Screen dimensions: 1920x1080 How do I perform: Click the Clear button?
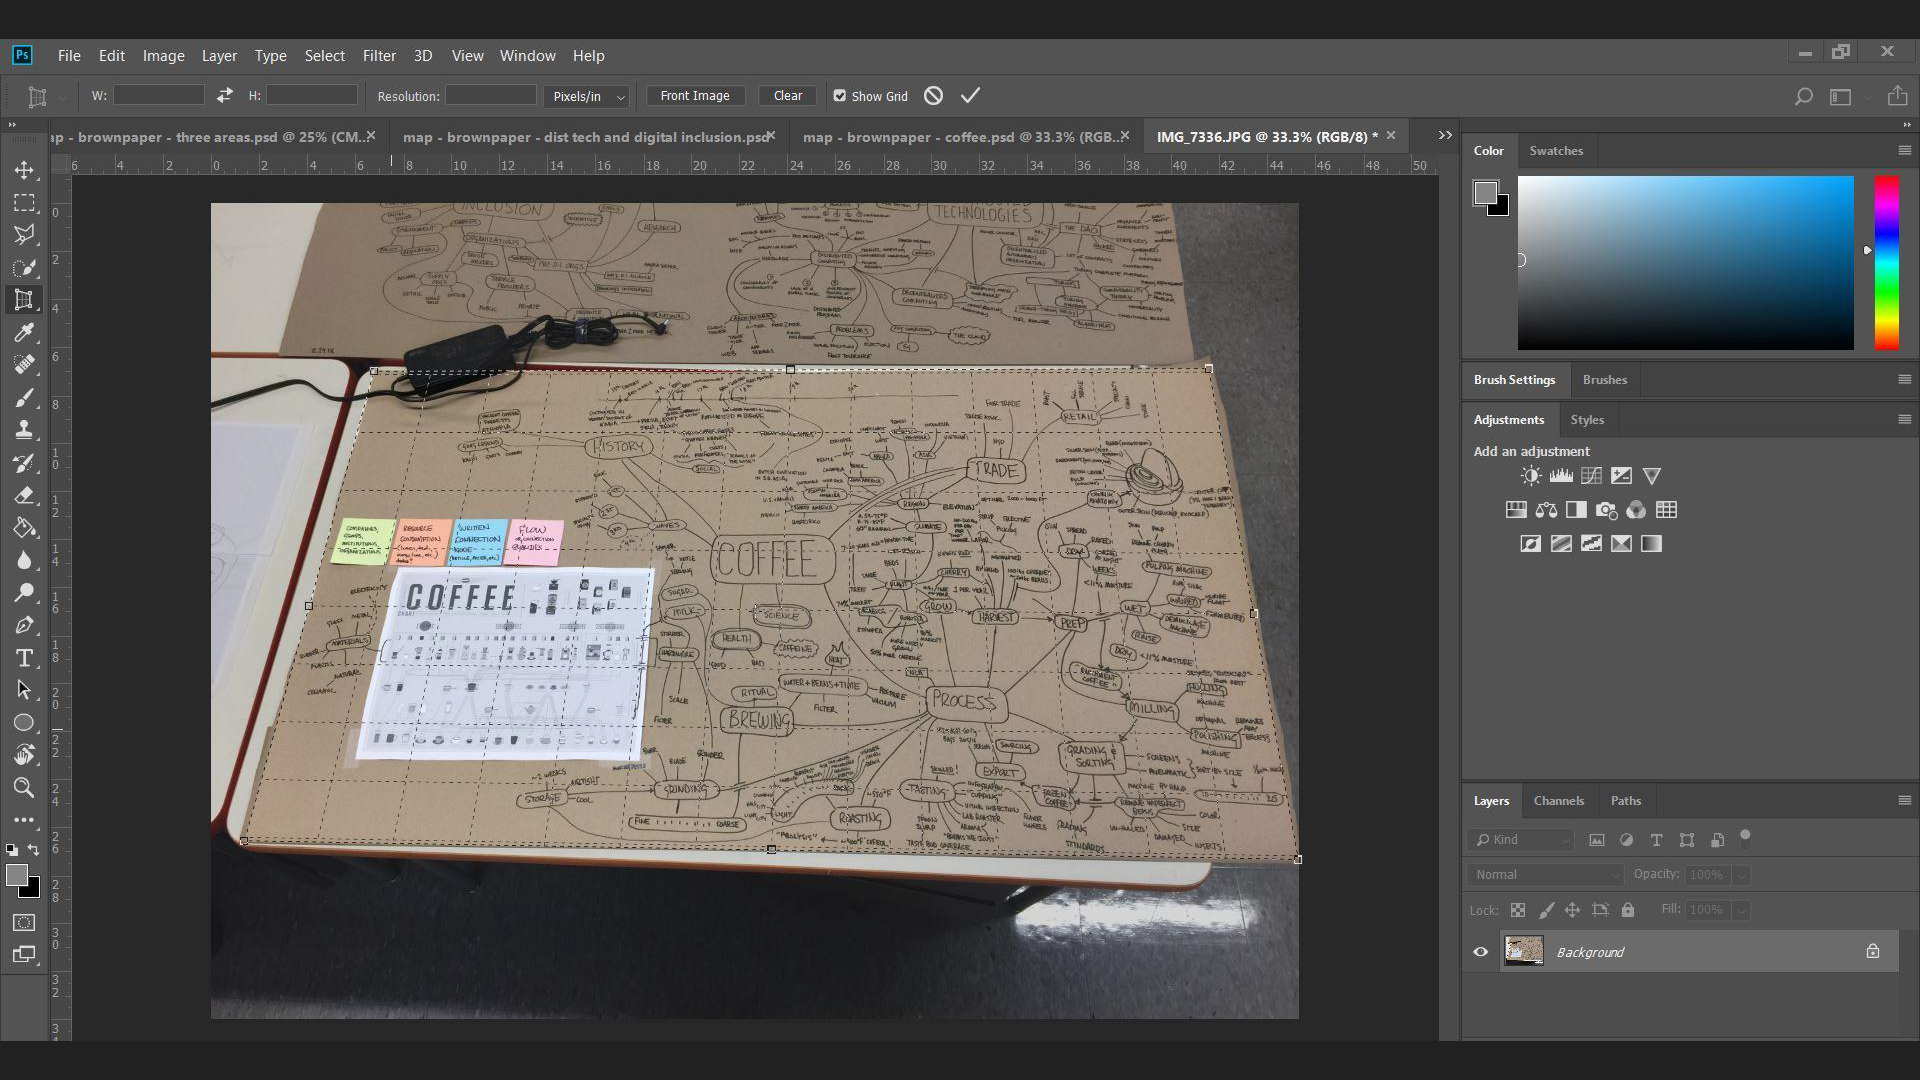[x=787, y=96]
